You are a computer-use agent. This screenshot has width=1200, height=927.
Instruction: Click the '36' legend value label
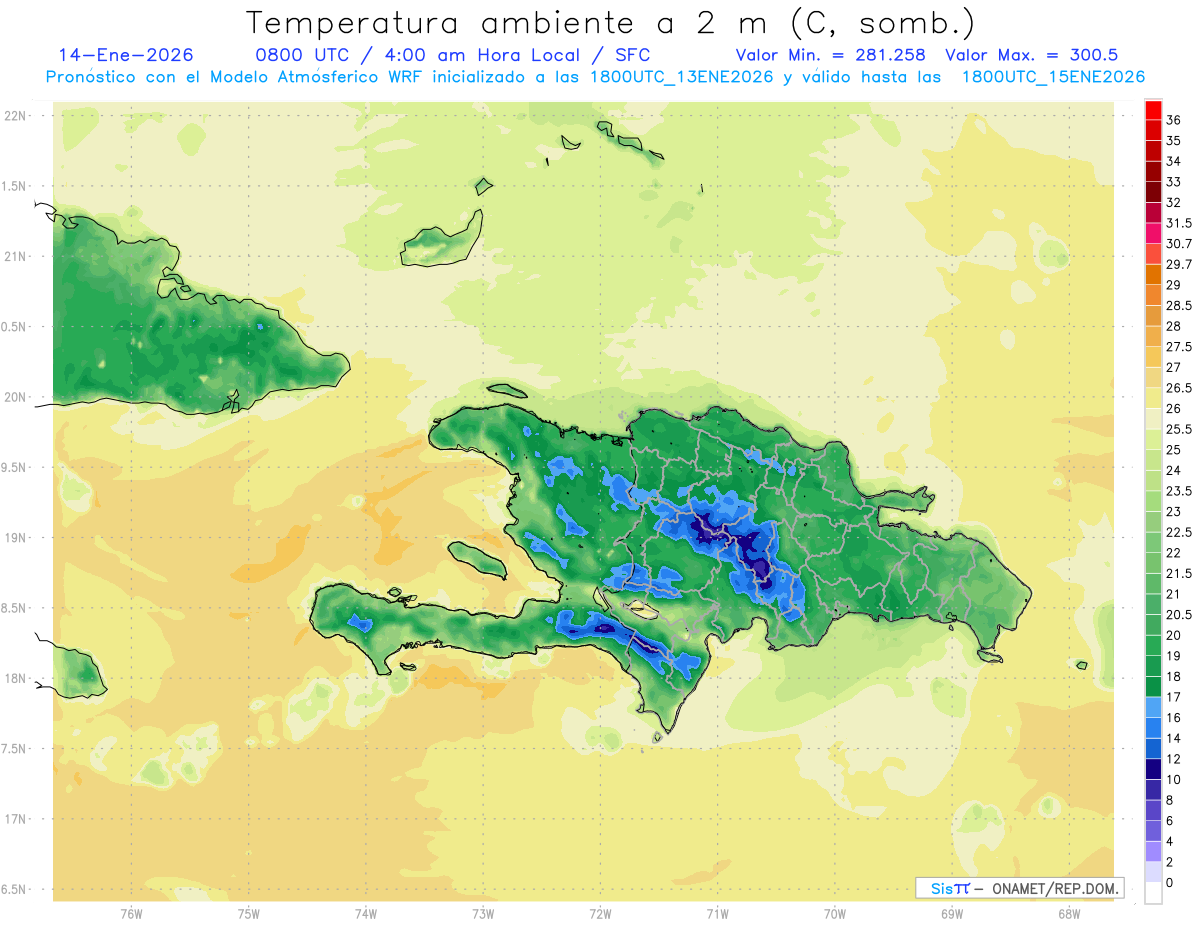pos(1174,120)
